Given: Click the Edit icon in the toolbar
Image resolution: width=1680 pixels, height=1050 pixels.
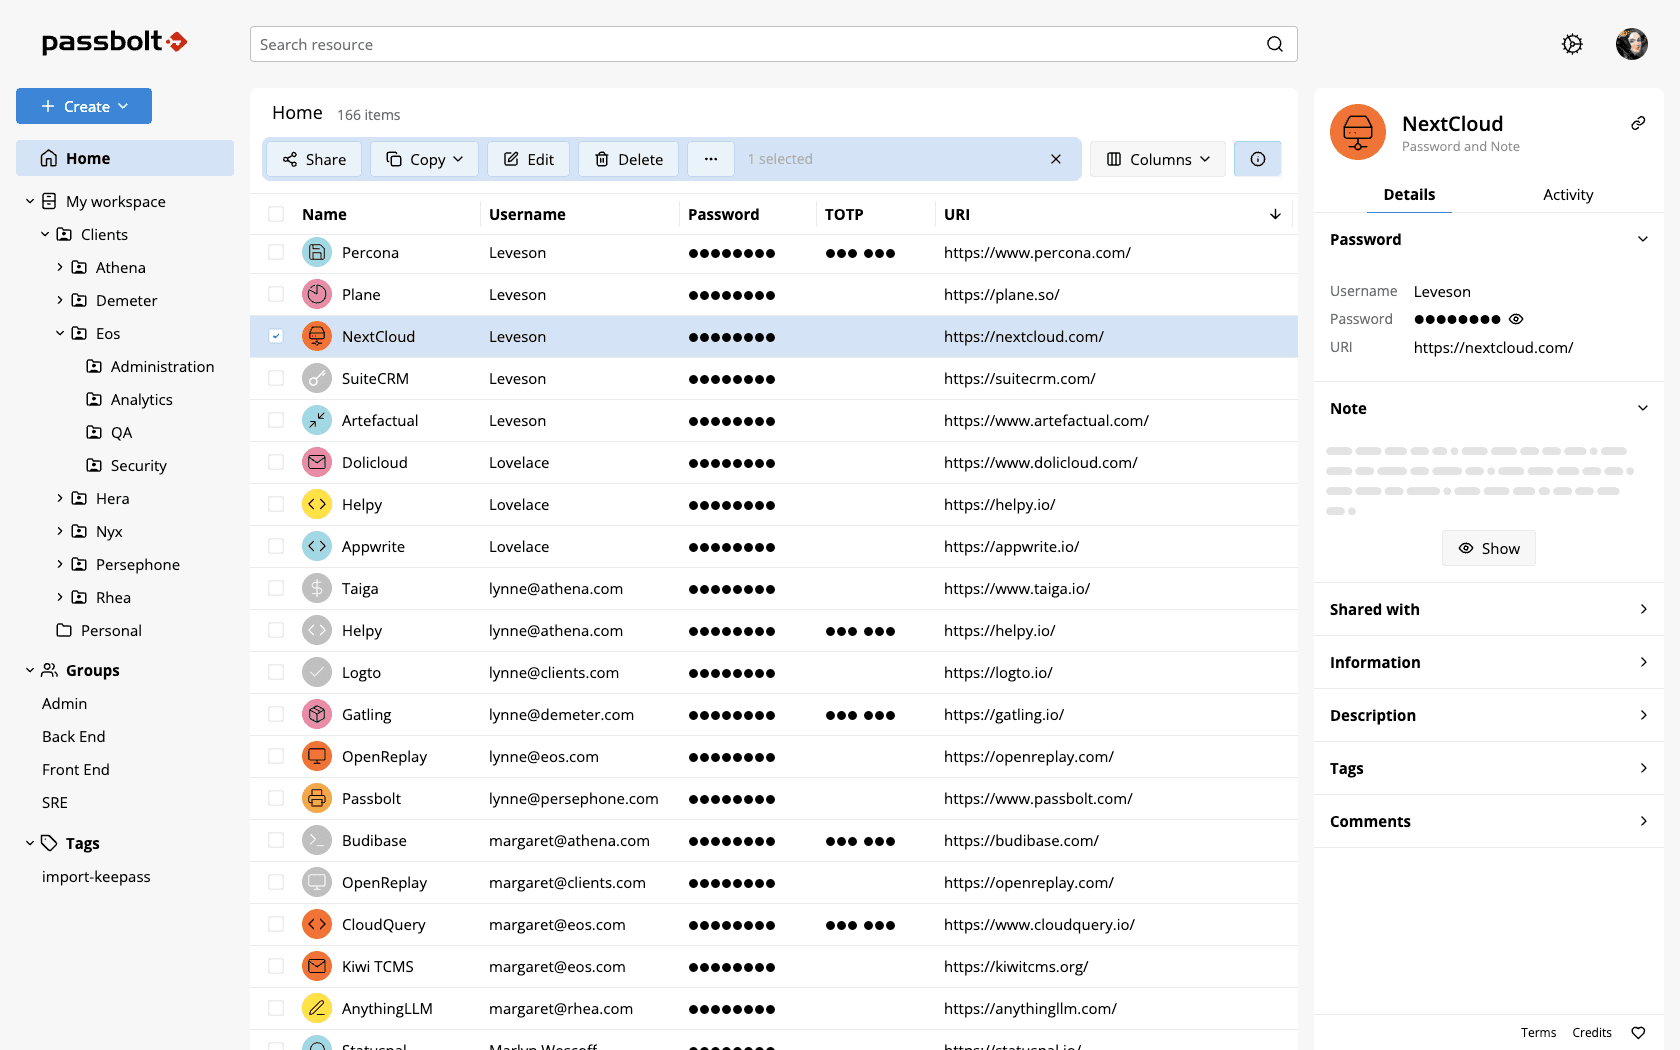Looking at the screenshot, I should click(x=528, y=158).
